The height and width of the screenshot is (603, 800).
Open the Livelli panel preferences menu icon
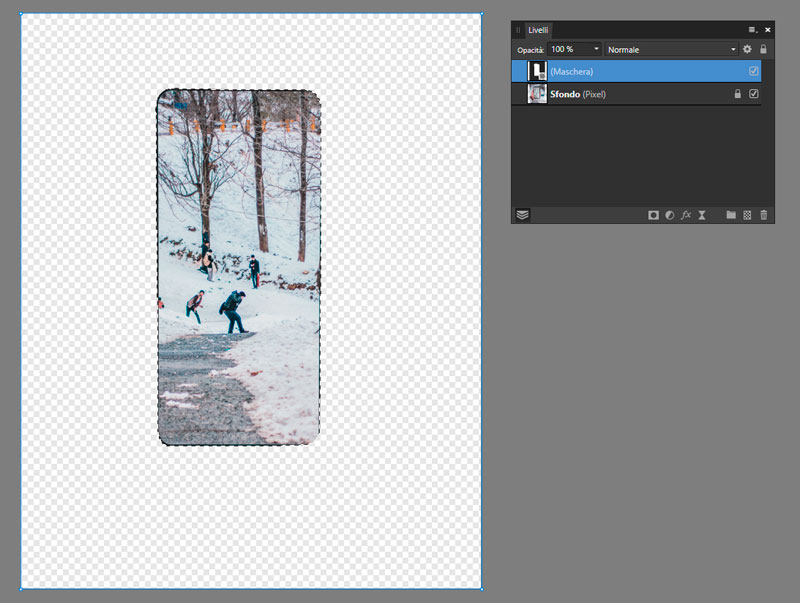pyautogui.click(x=753, y=30)
